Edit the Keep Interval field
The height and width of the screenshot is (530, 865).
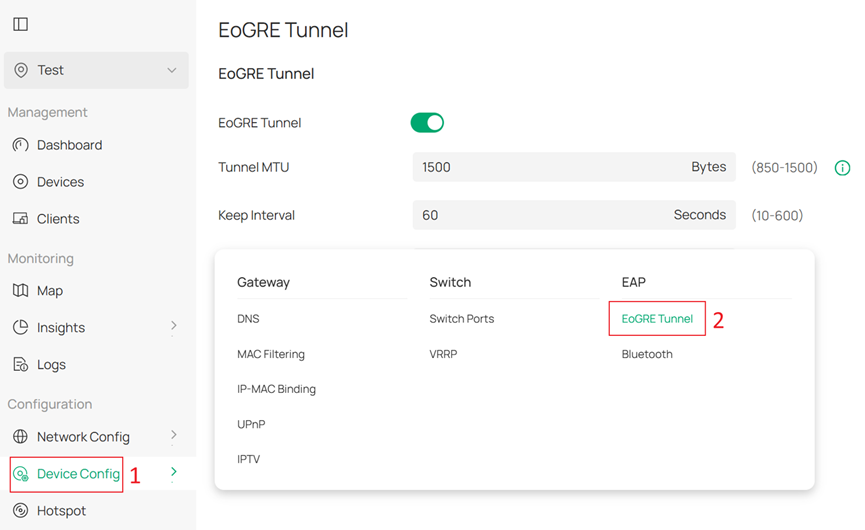[x=574, y=215]
